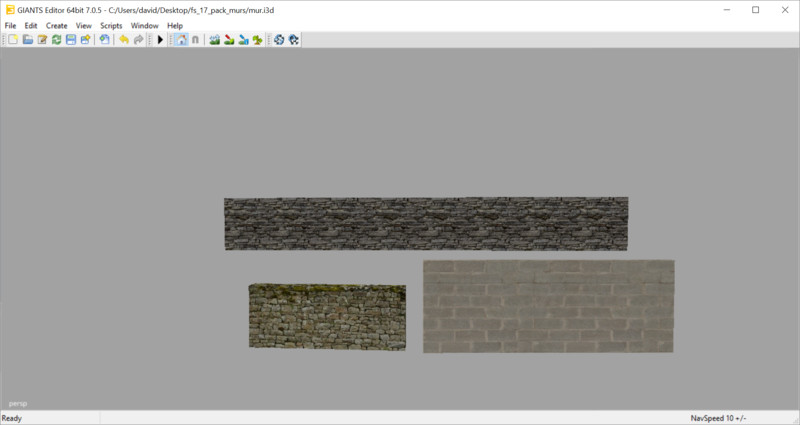Viewport: 800px width, 425px height.
Task: Click the Save floppy disk icon
Action: click(71, 40)
